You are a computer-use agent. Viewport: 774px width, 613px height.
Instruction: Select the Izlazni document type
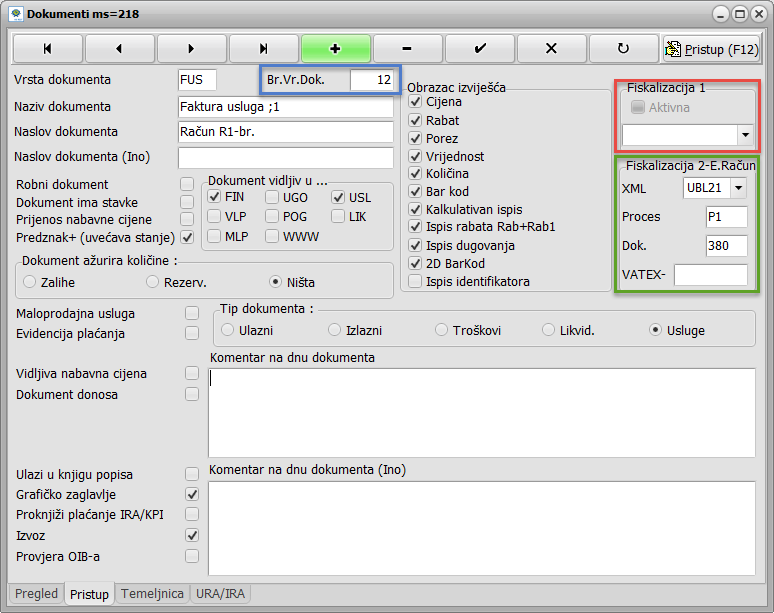(x=335, y=329)
